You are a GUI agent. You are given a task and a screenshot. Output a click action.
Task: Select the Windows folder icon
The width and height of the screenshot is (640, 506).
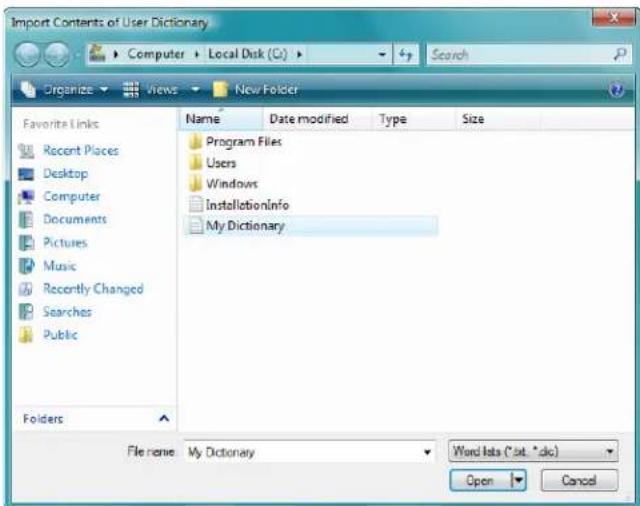click(x=195, y=184)
